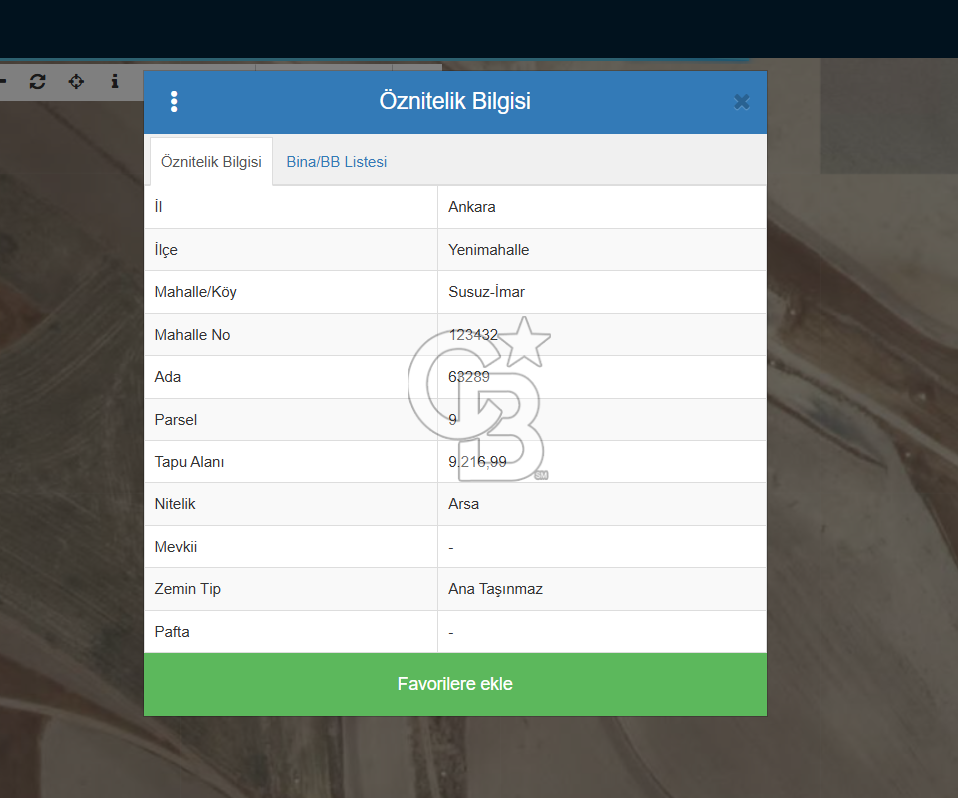Click the Favorilere ekle button

point(455,684)
